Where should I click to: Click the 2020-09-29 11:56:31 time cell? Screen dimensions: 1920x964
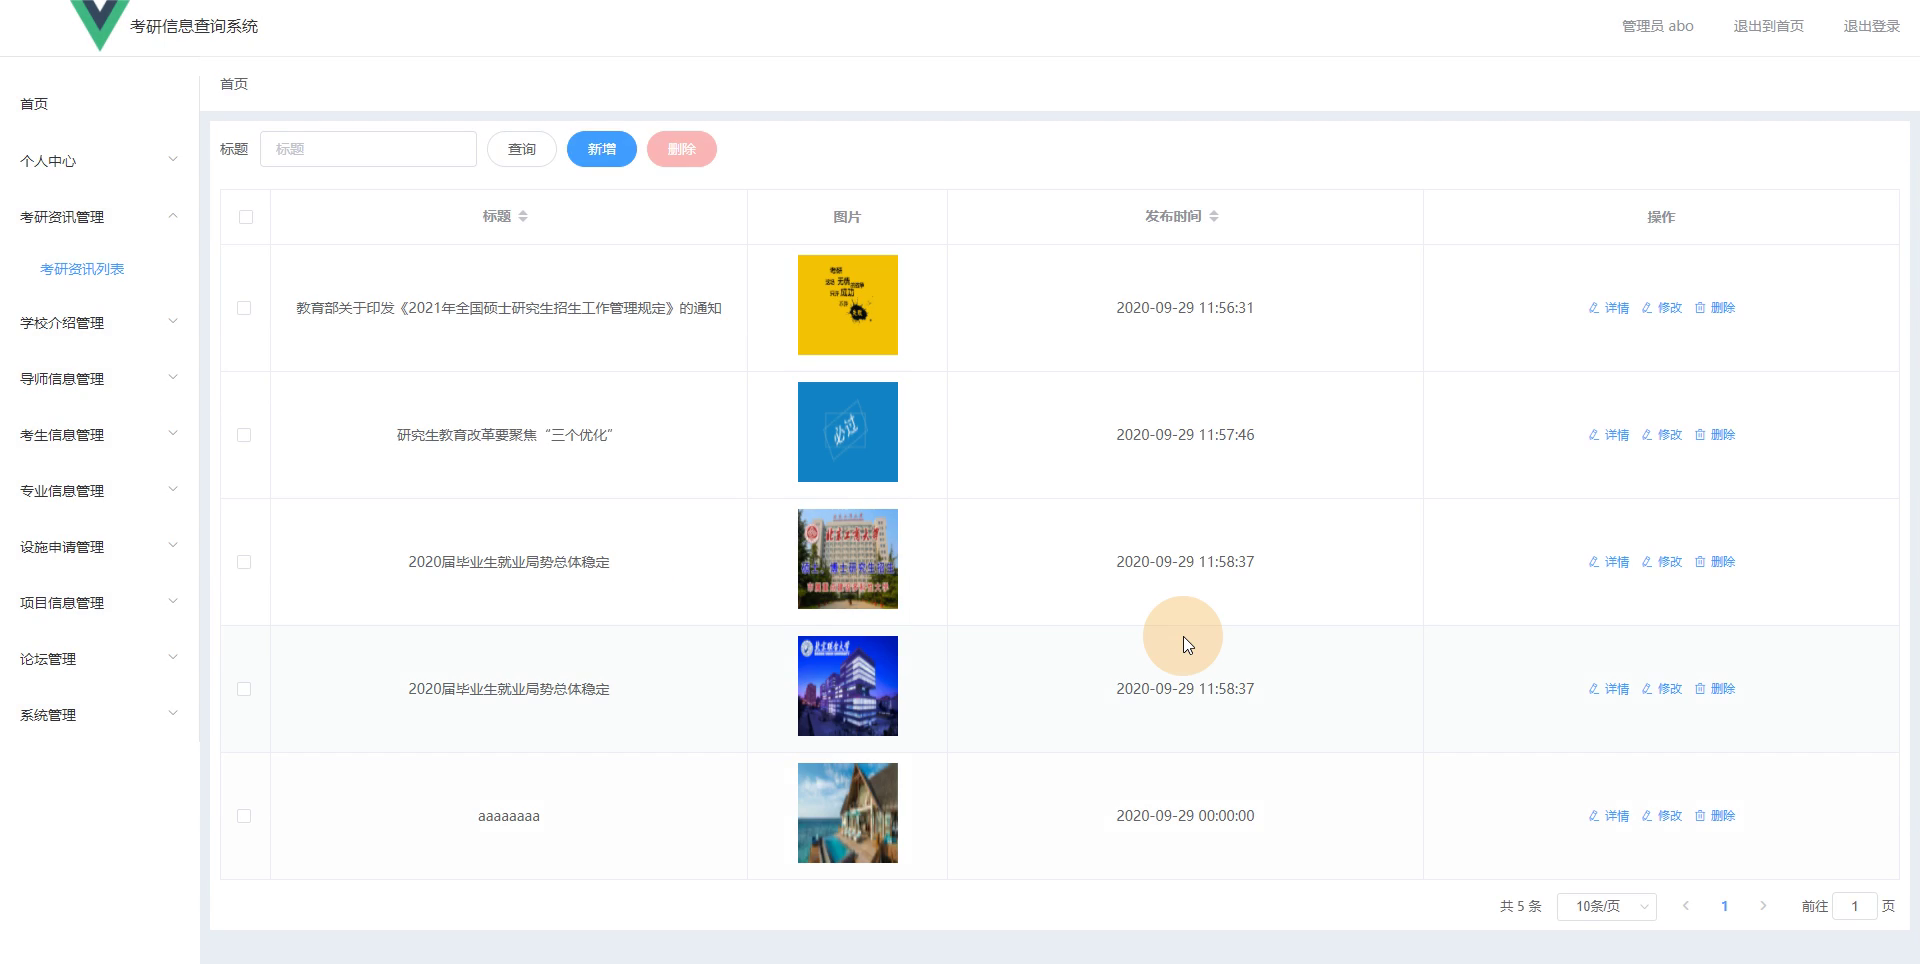(x=1185, y=308)
